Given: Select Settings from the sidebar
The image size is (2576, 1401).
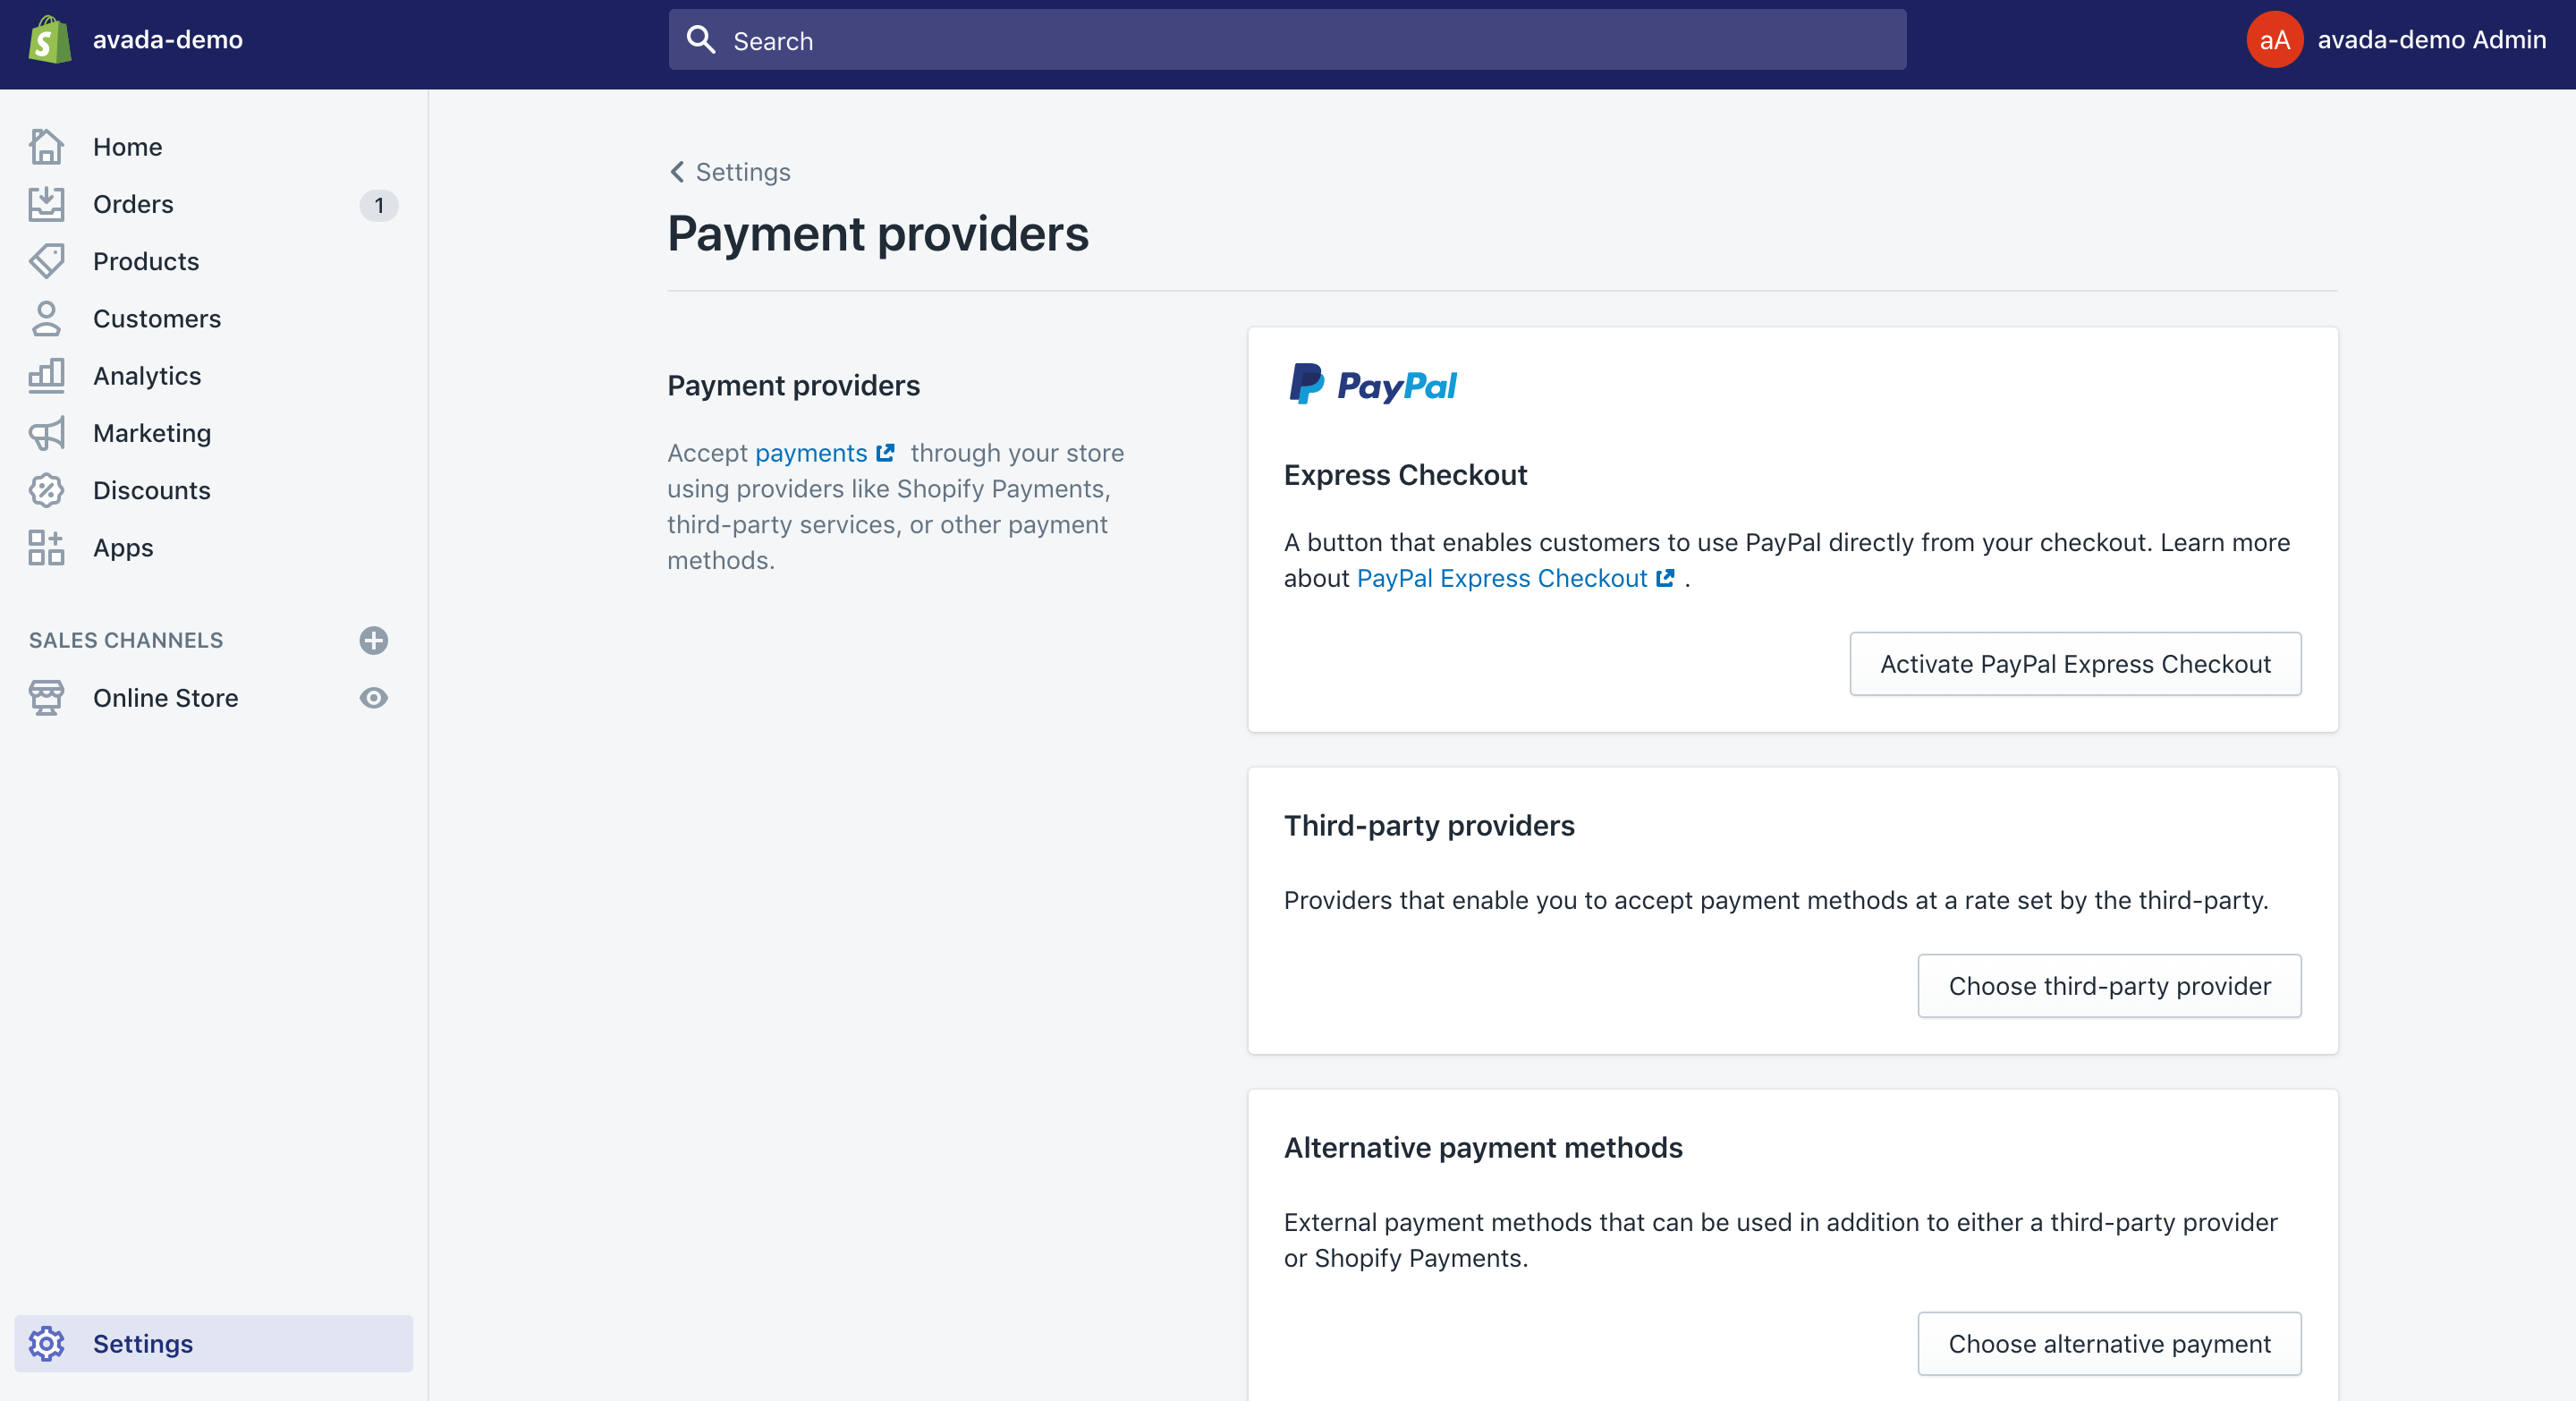Looking at the screenshot, I should 143,1342.
